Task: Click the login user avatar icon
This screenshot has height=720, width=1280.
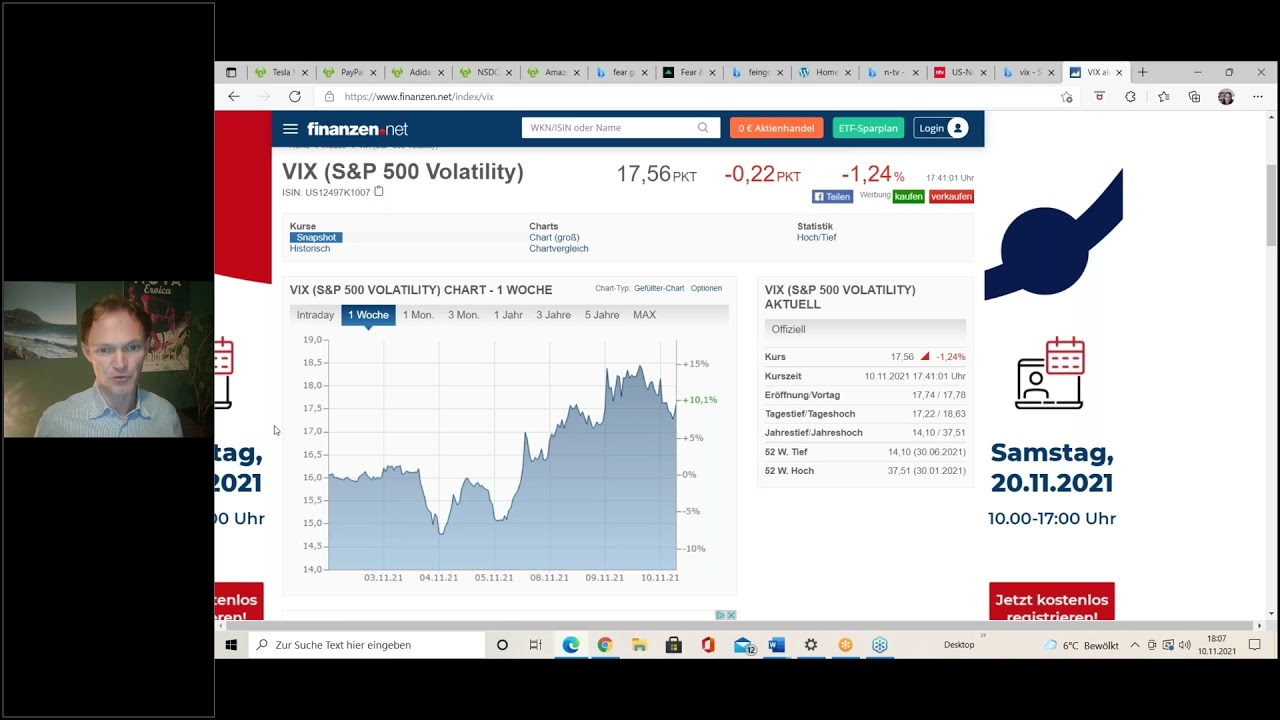Action: click(x=957, y=128)
